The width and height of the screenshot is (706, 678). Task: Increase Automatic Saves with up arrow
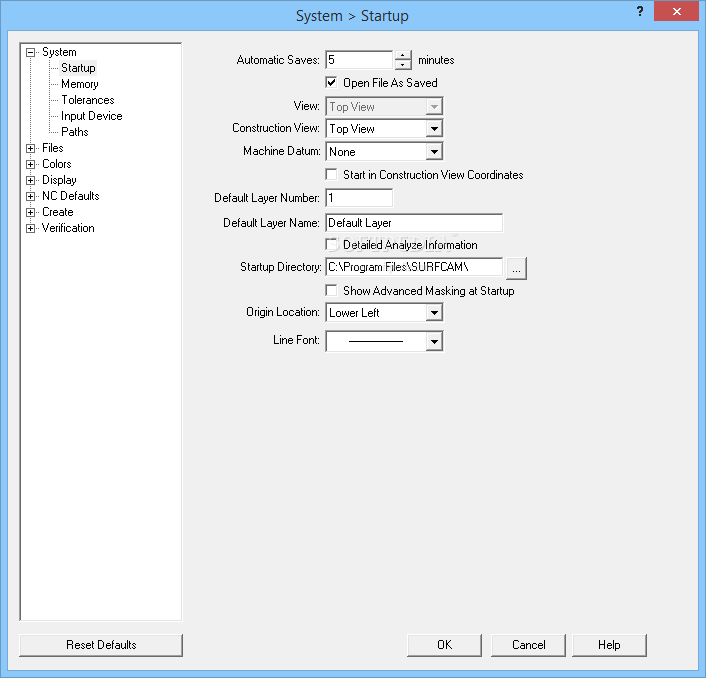pyautogui.click(x=403, y=55)
